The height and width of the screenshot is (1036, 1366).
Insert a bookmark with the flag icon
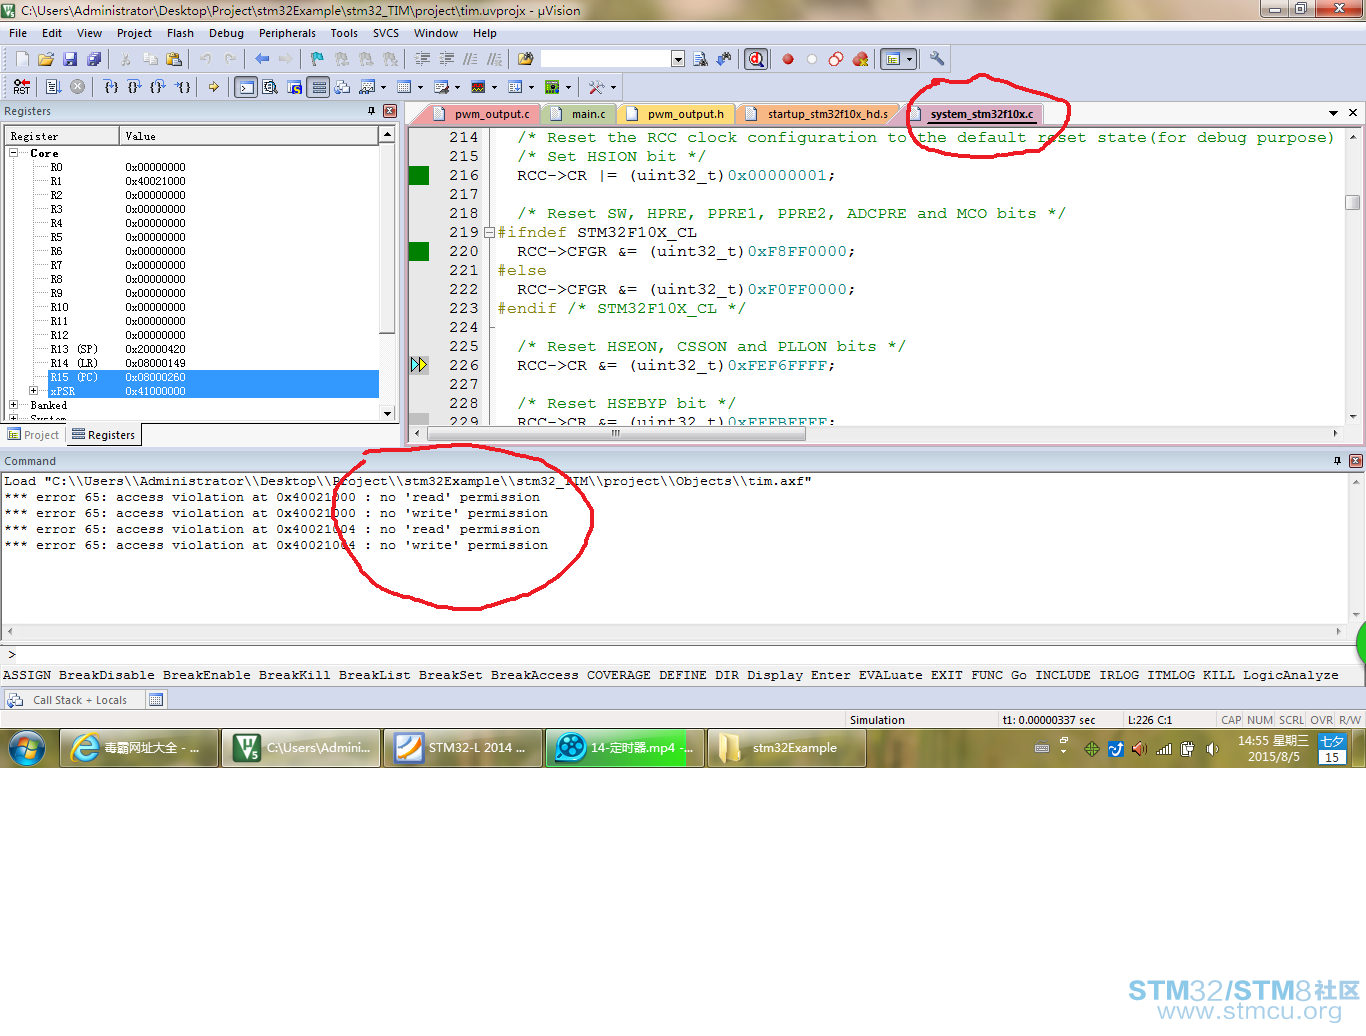click(x=317, y=59)
